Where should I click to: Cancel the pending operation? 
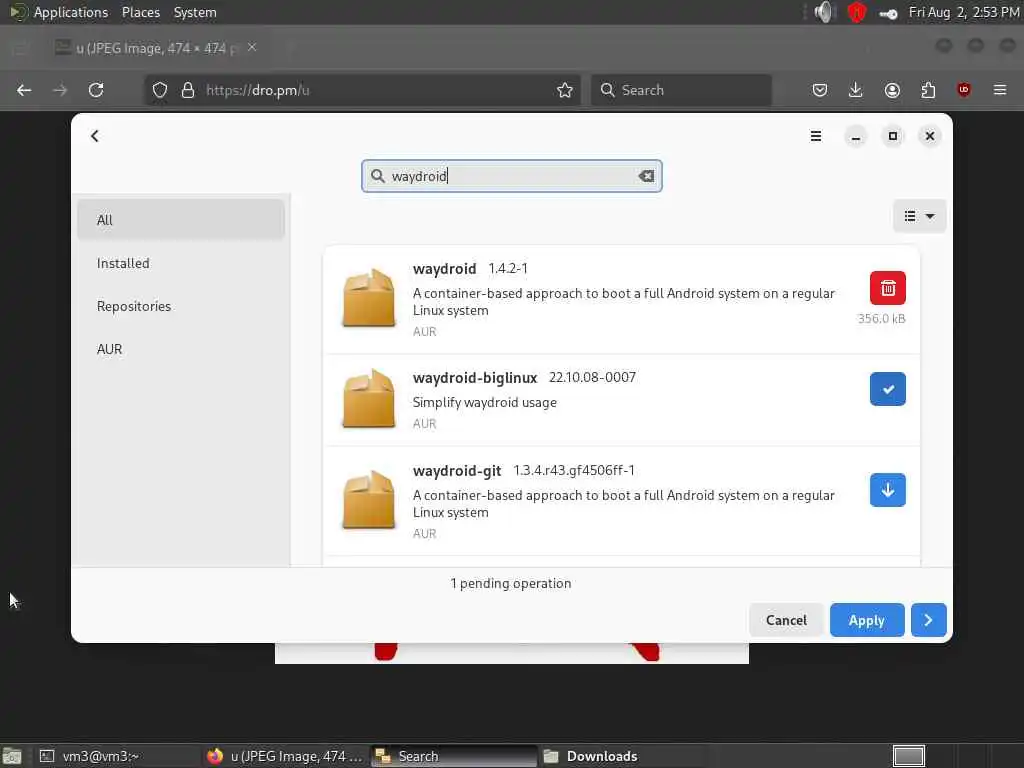[x=786, y=620]
